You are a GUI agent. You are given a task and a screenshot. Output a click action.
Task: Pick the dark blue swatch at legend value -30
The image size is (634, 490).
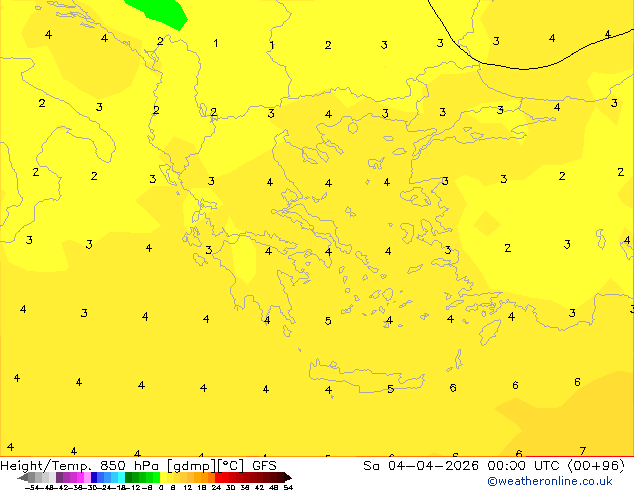[94, 477]
